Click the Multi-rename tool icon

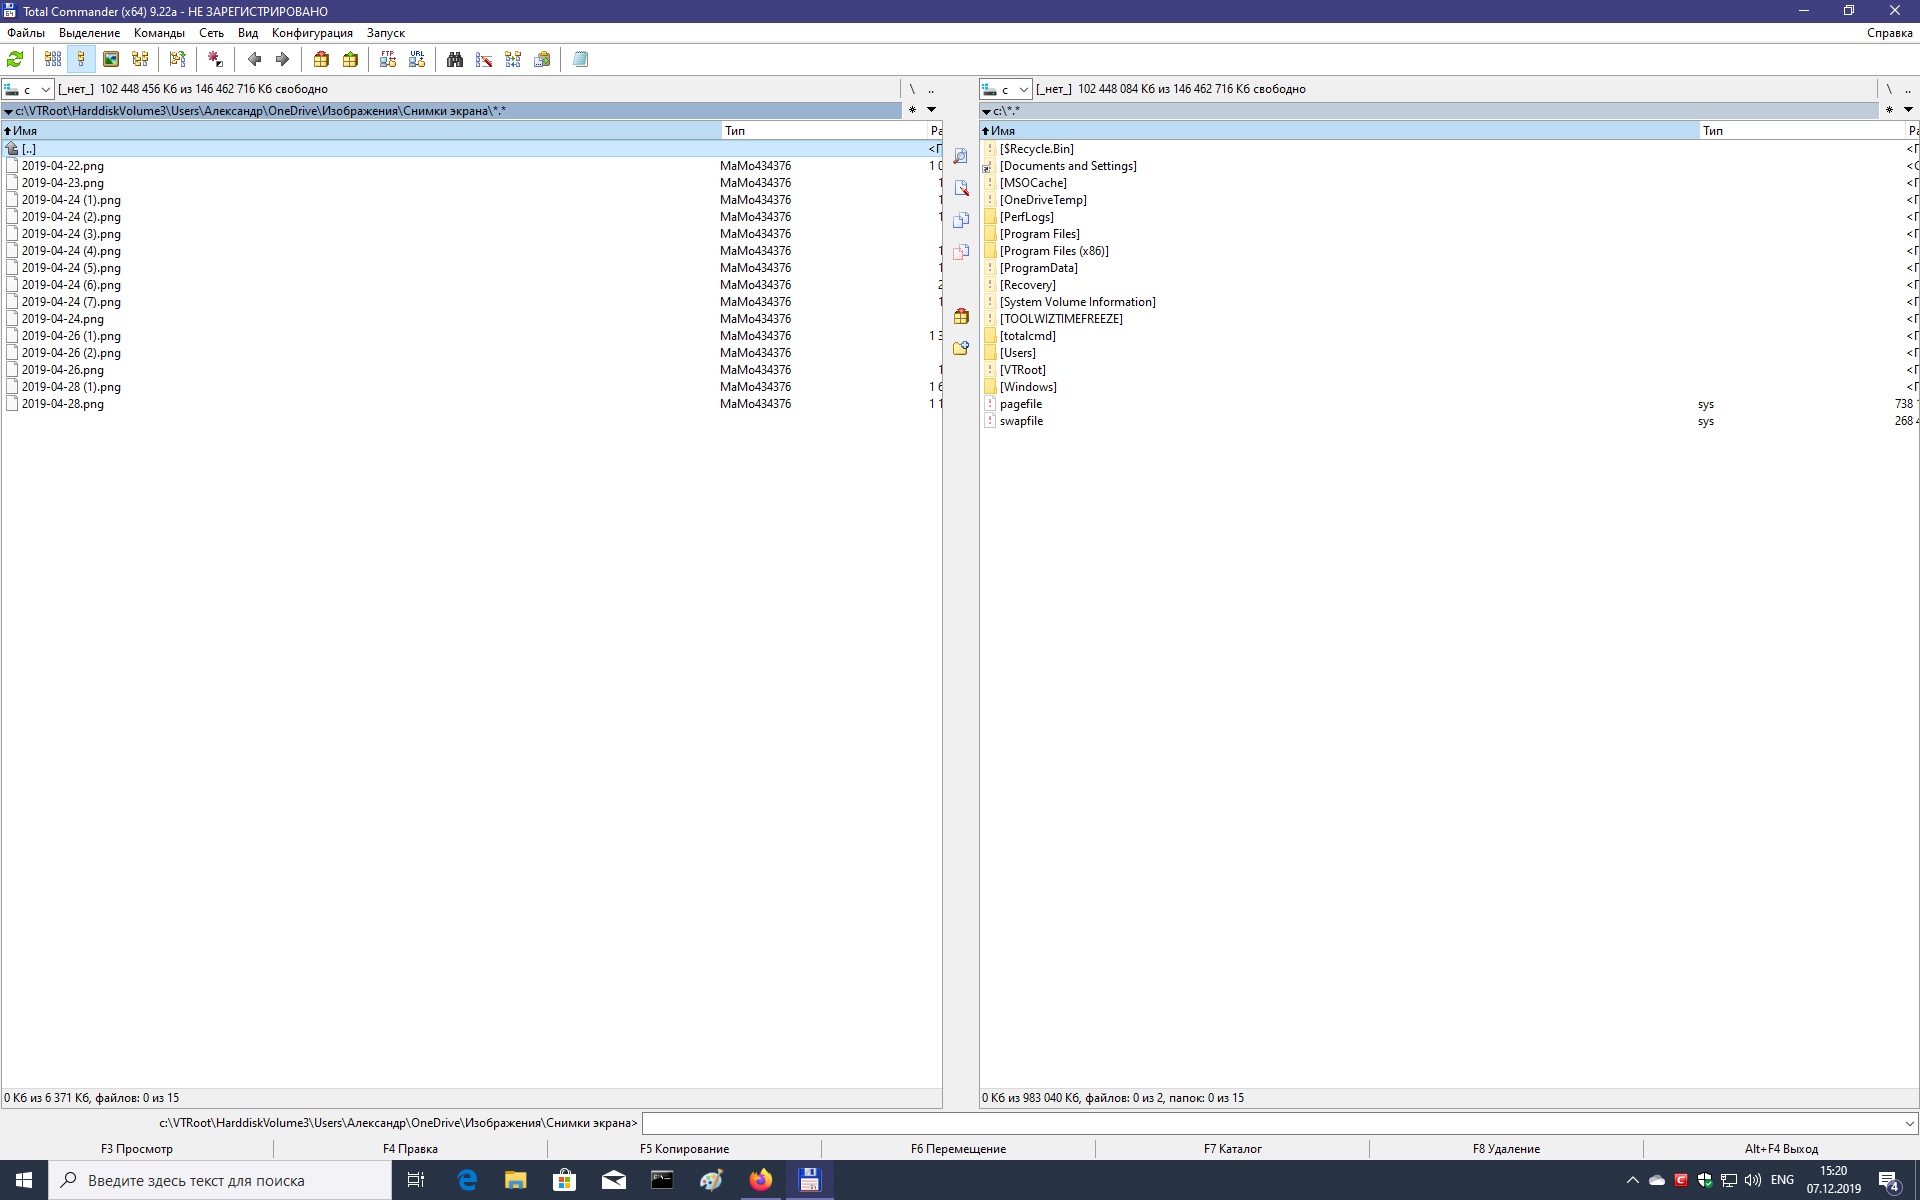484,60
